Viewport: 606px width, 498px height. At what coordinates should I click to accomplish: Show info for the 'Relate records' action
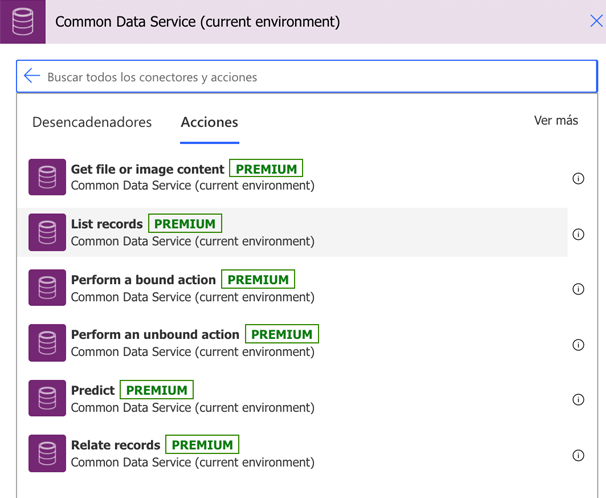coord(578,455)
